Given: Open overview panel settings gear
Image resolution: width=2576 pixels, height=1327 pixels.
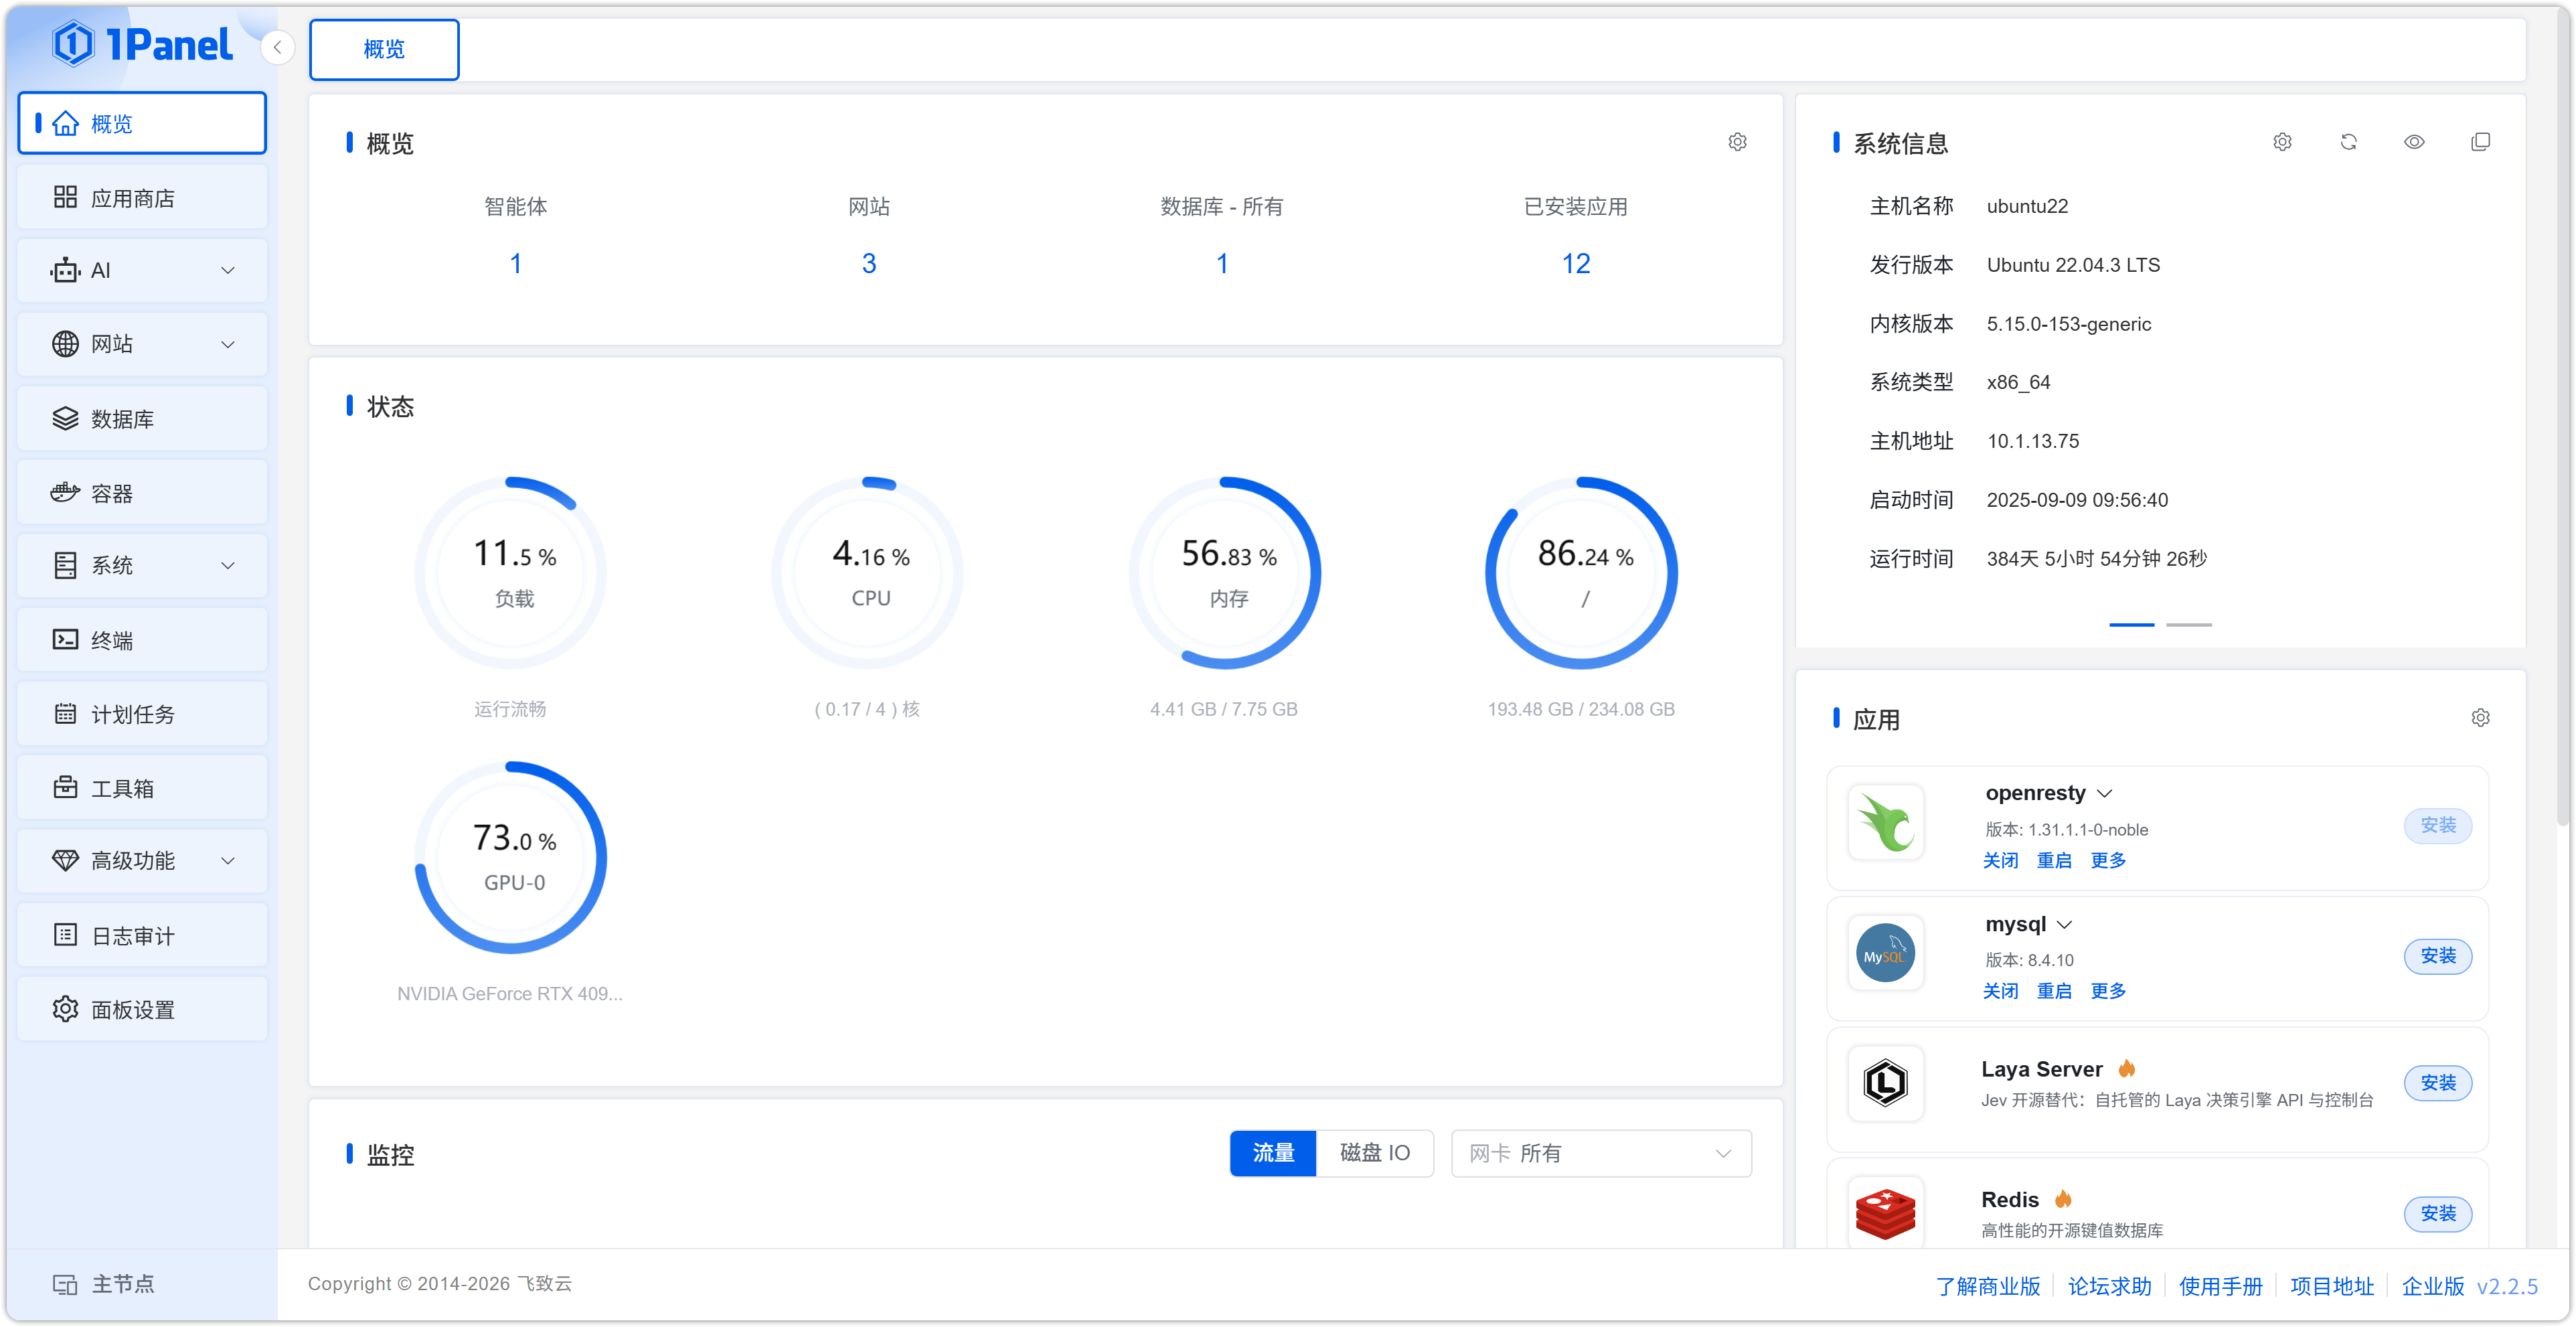Looking at the screenshot, I should click(1737, 142).
